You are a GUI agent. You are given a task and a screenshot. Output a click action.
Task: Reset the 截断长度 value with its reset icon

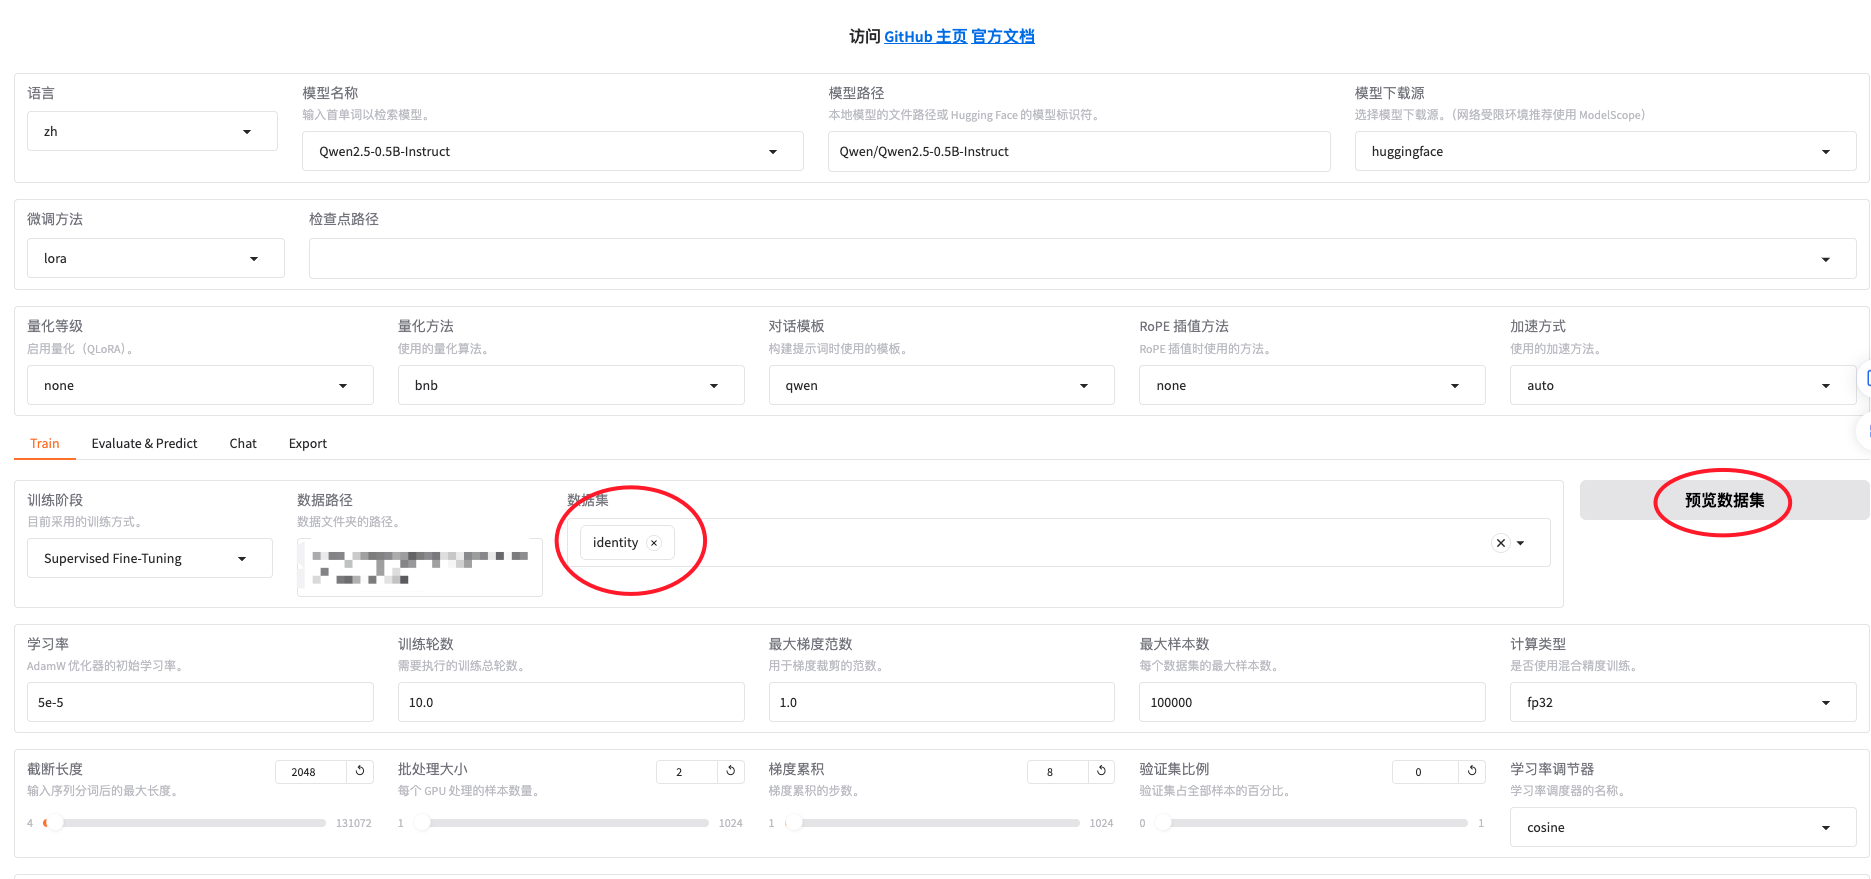[360, 771]
